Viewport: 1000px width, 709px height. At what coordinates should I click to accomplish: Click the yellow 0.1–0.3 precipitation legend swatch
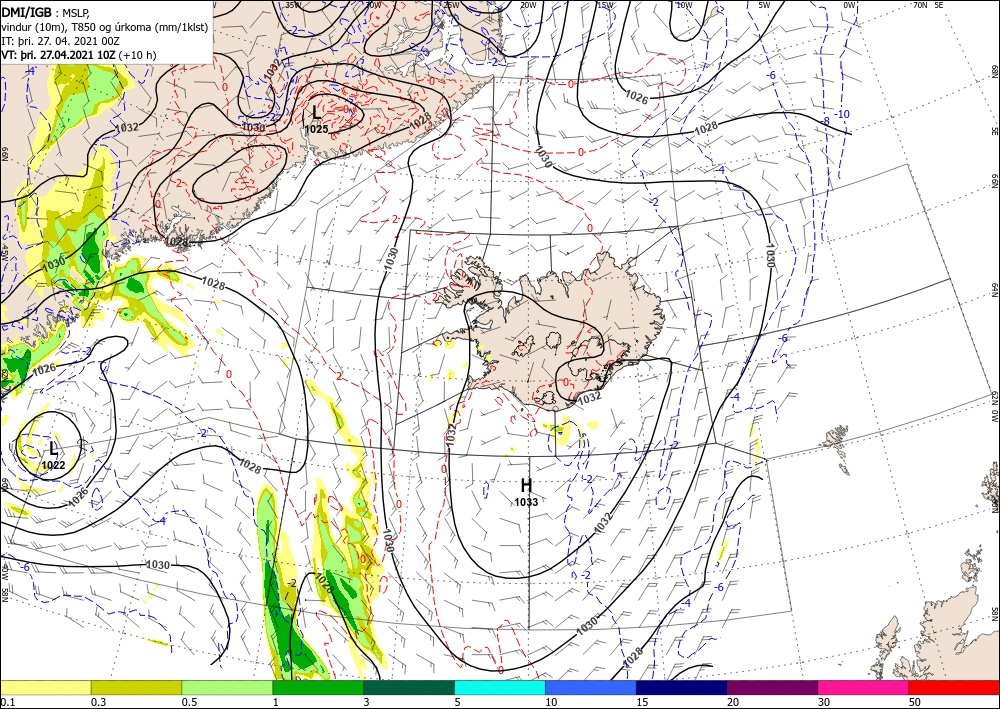(x=46, y=687)
